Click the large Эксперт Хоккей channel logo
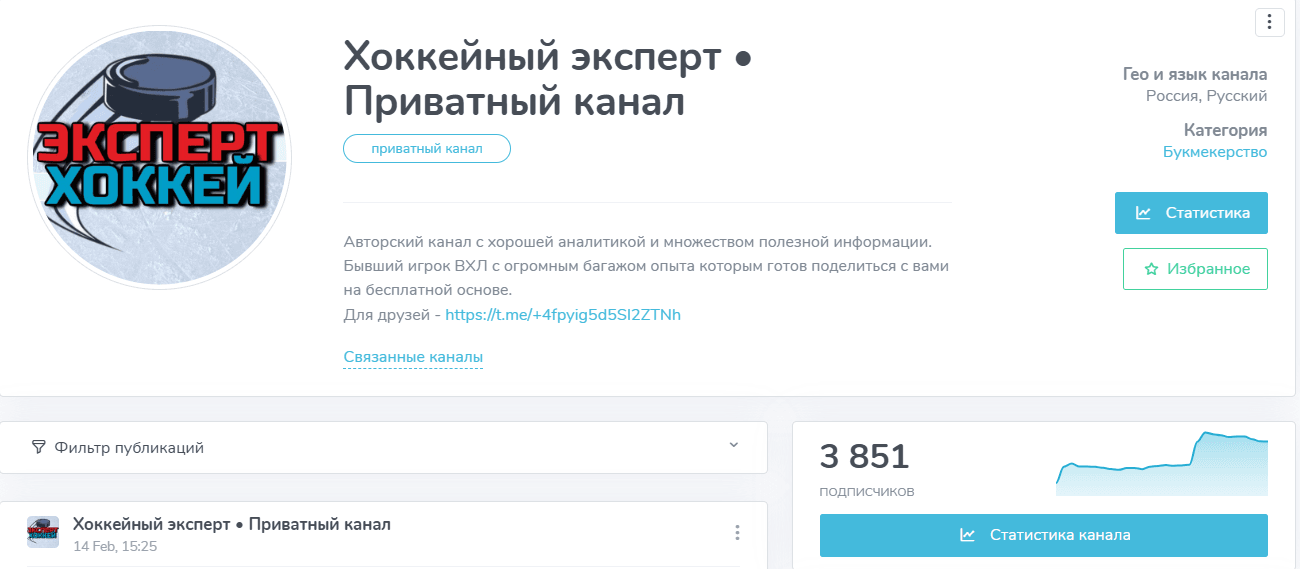Image resolution: width=1300 pixels, height=569 pixels. 160,157
